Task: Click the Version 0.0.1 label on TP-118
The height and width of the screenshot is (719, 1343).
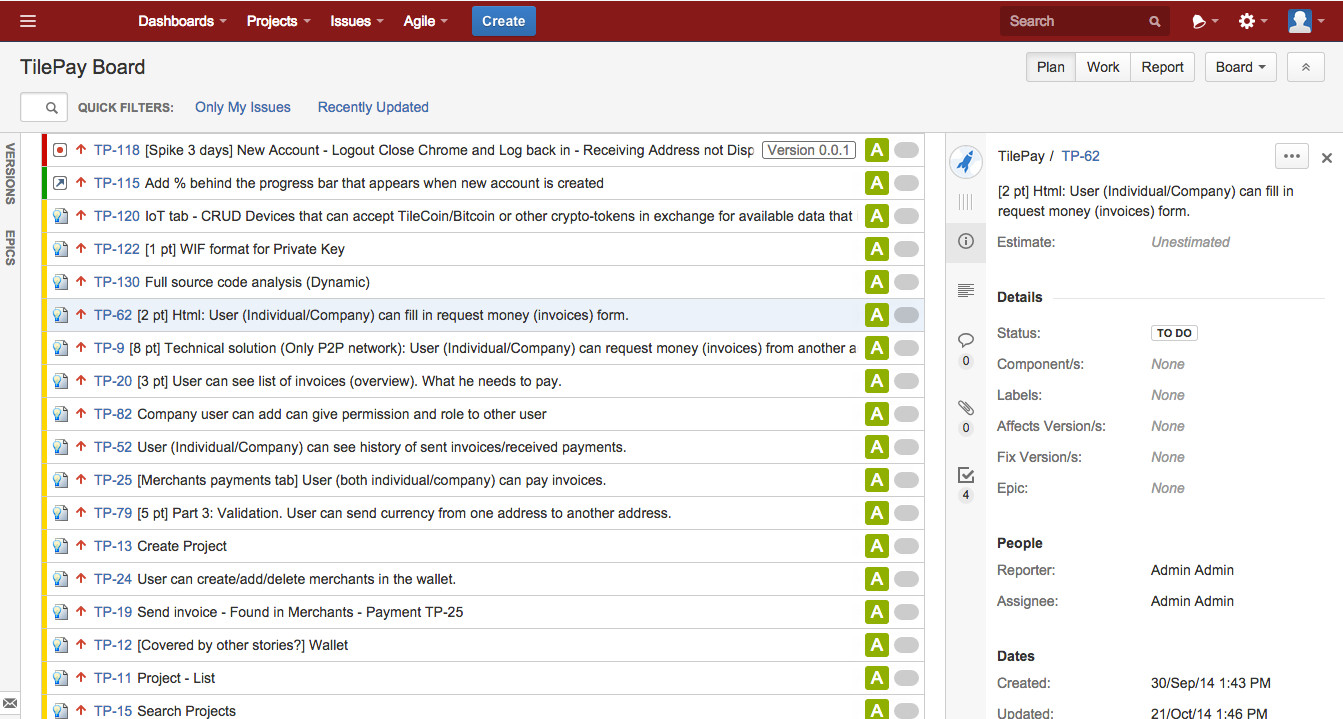Action: [x=809, y=150]
